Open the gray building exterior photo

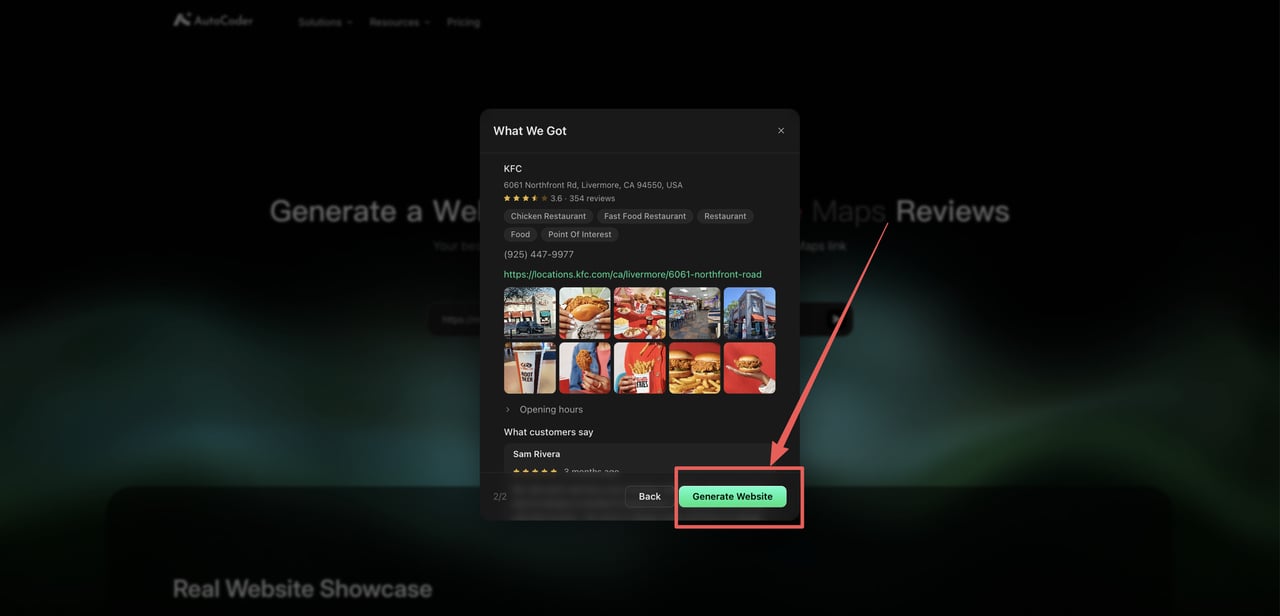(x=750, y=313)
